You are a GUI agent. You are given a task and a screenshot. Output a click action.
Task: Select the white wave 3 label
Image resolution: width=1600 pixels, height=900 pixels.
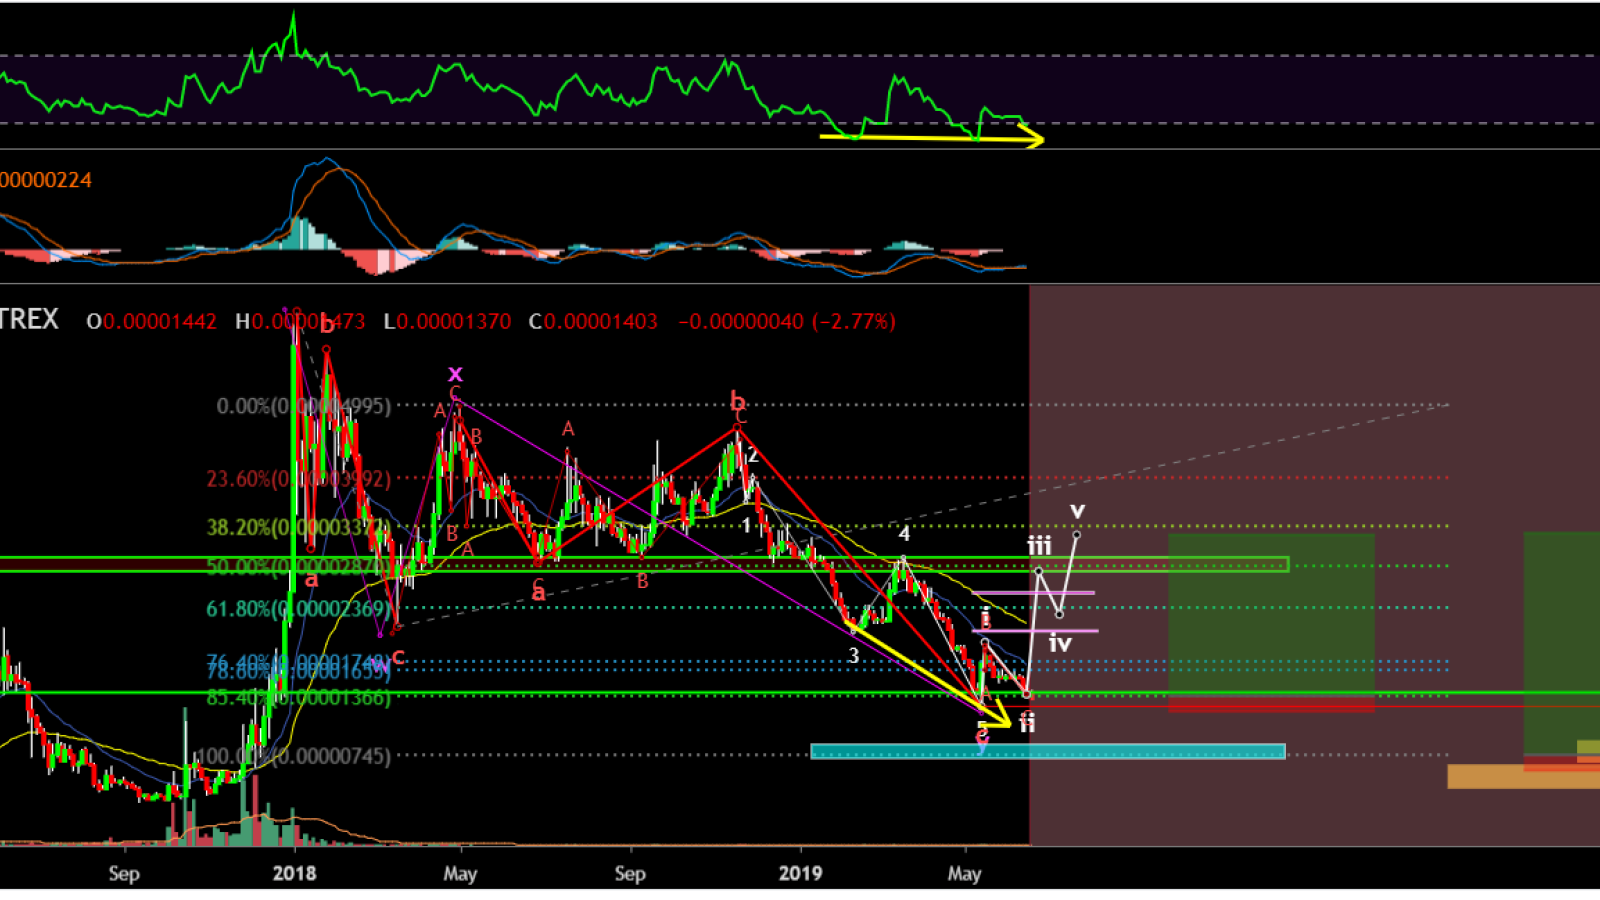[x=854, y=656]
